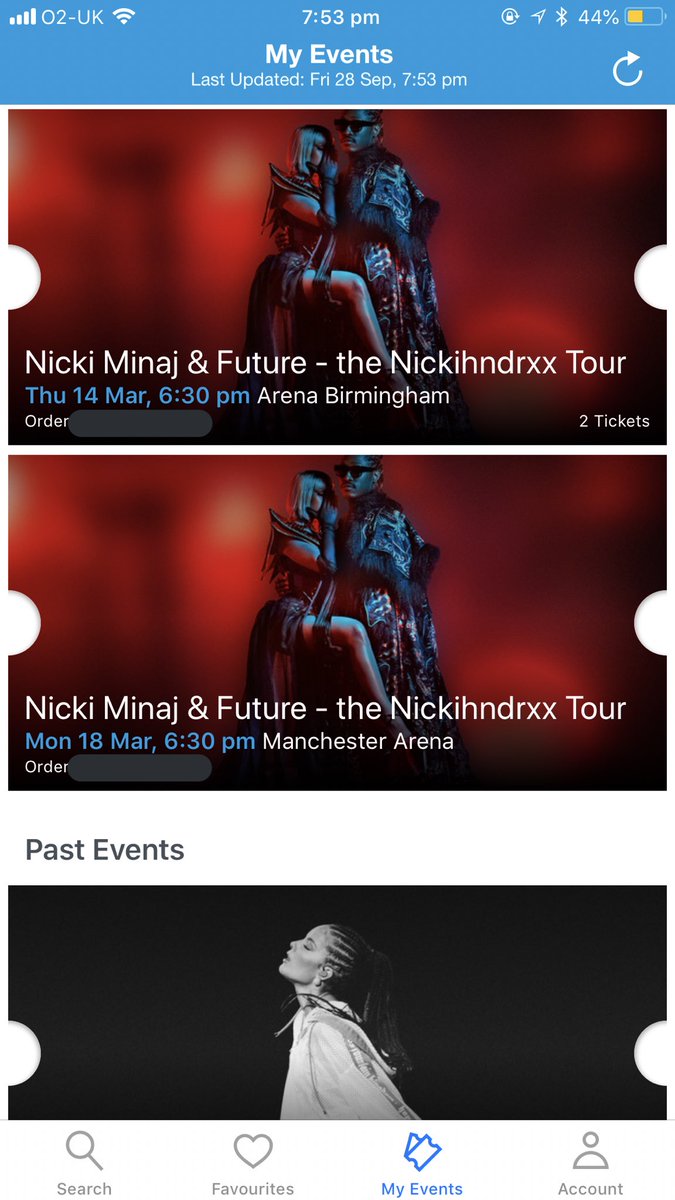Tap the Last Updated timestamp text
Image resolution: width=675 pixels, height=1200 pixels.
pyautogui.click(x=329, y=79)
